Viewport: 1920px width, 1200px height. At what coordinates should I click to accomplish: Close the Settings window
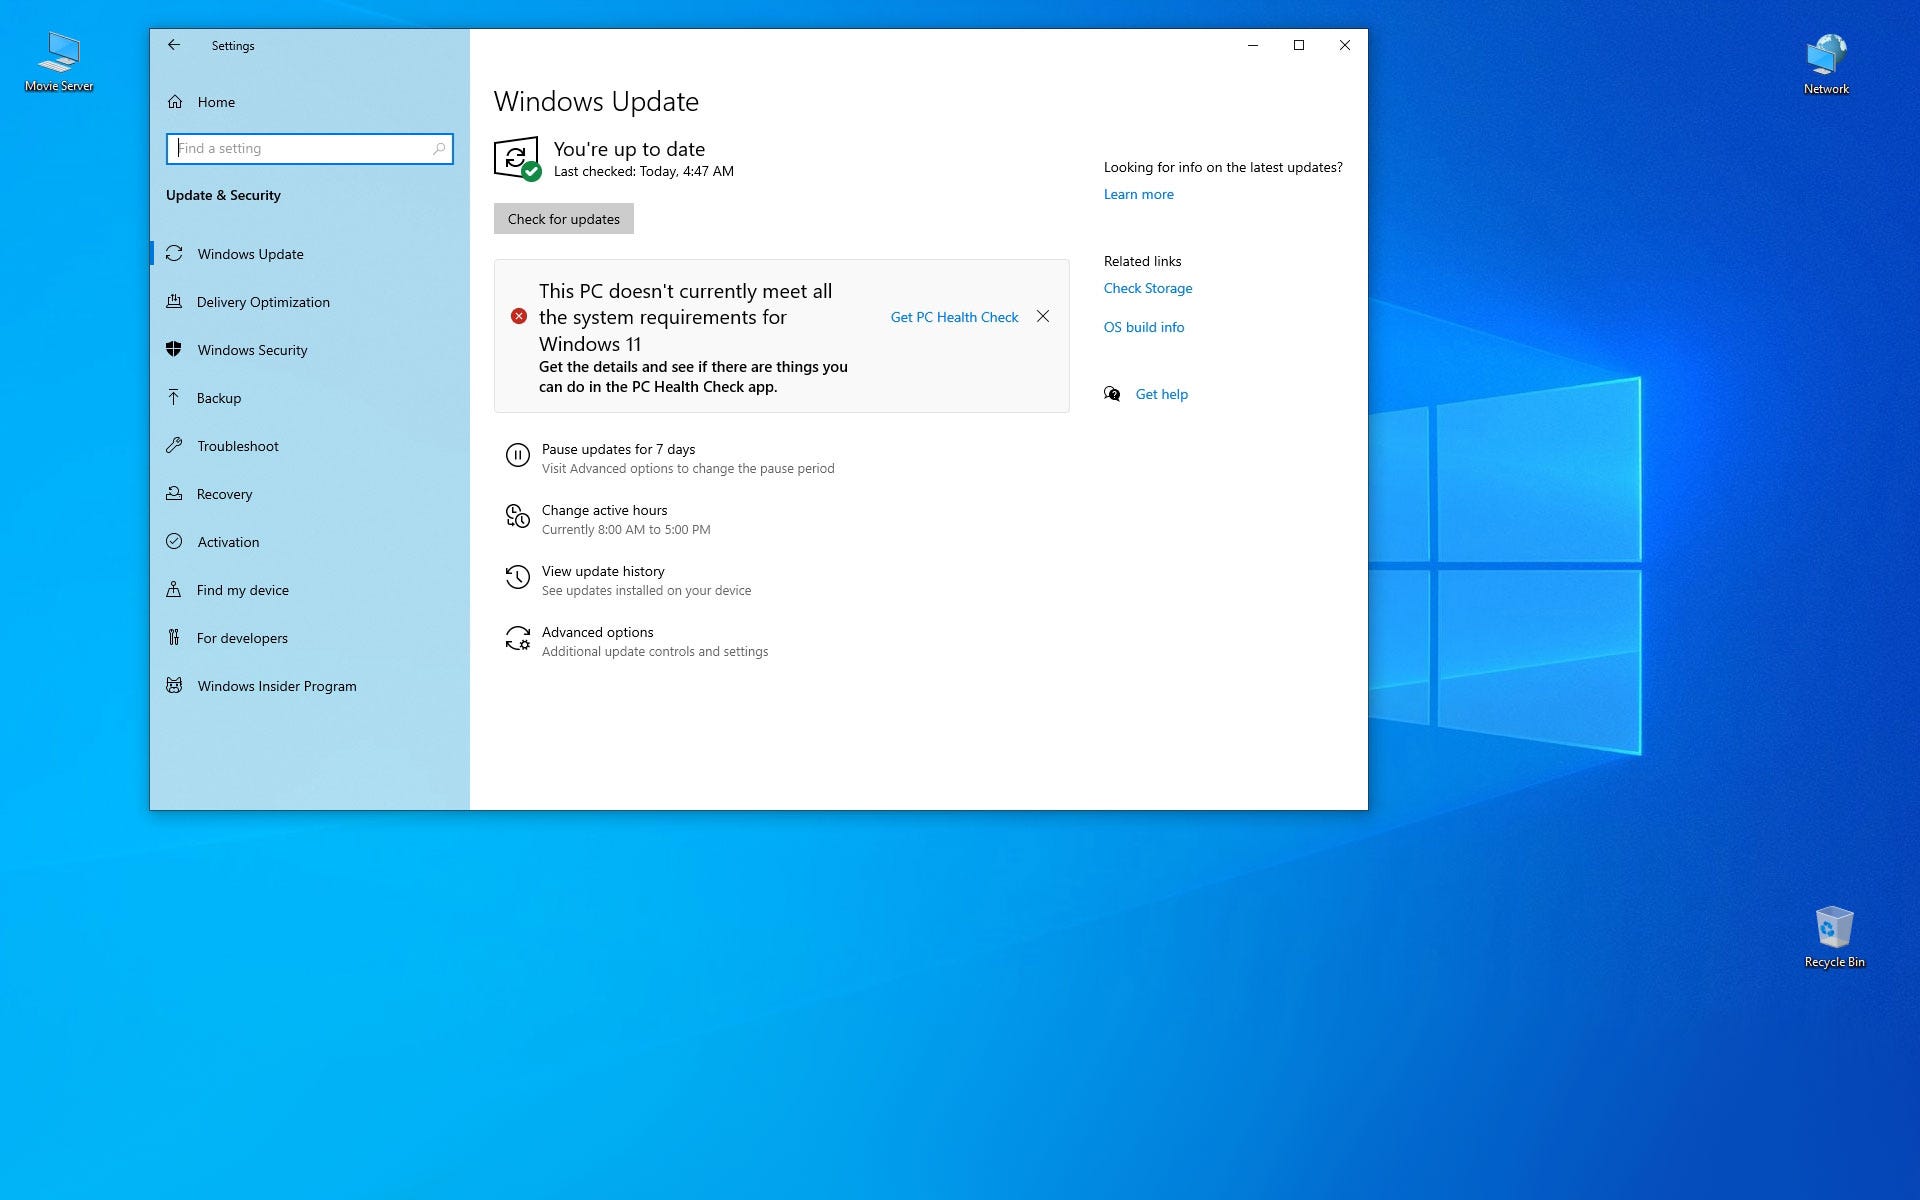pos(1345,45)
